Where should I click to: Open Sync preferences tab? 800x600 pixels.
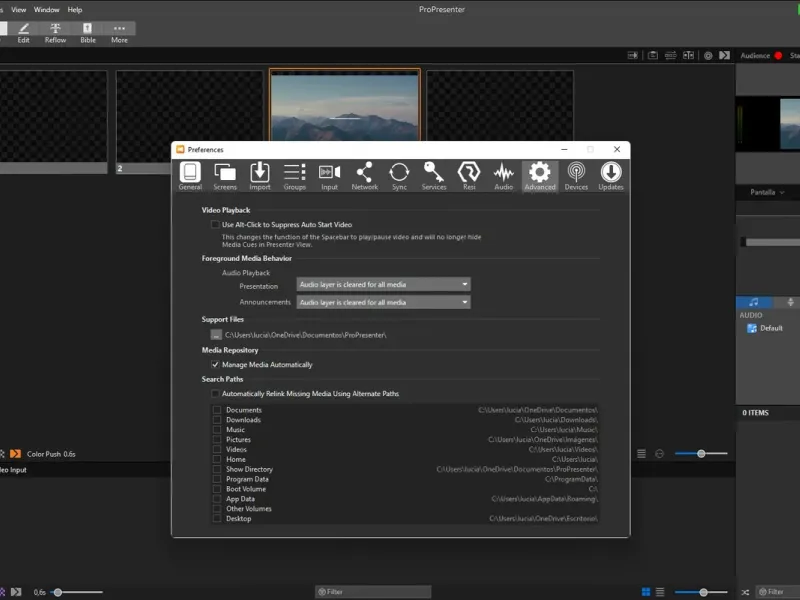pos(399,176)
